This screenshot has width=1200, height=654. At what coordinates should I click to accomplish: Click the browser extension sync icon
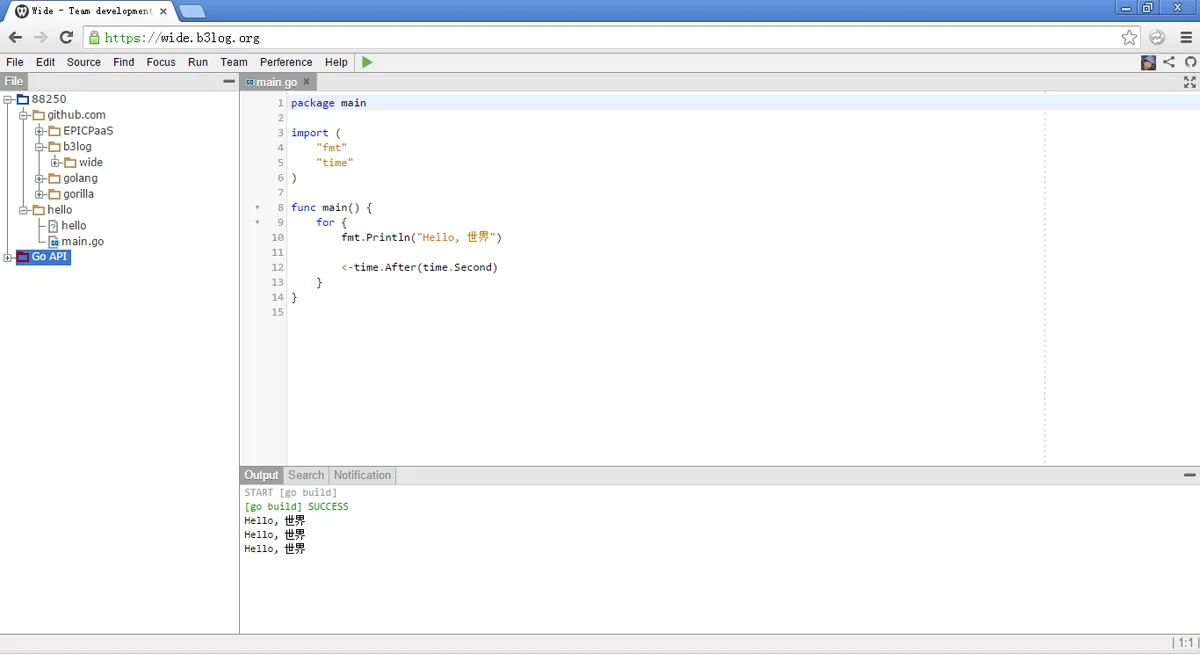click(1157, 37)
